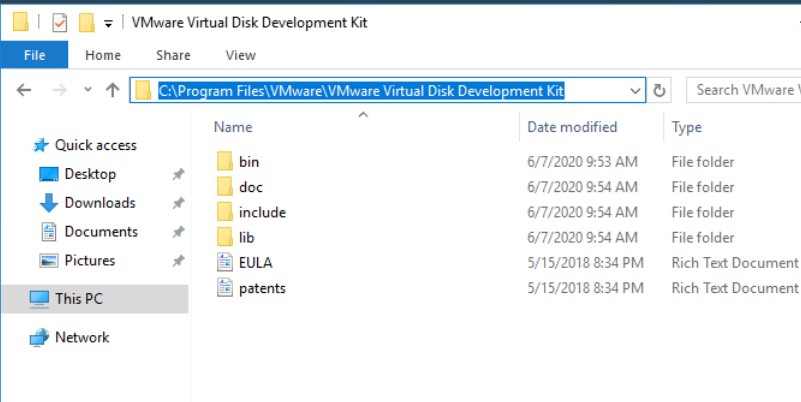Select the EULA rich text document icon
The height and width of the screenshot is (402, 801).
[225, 263]
